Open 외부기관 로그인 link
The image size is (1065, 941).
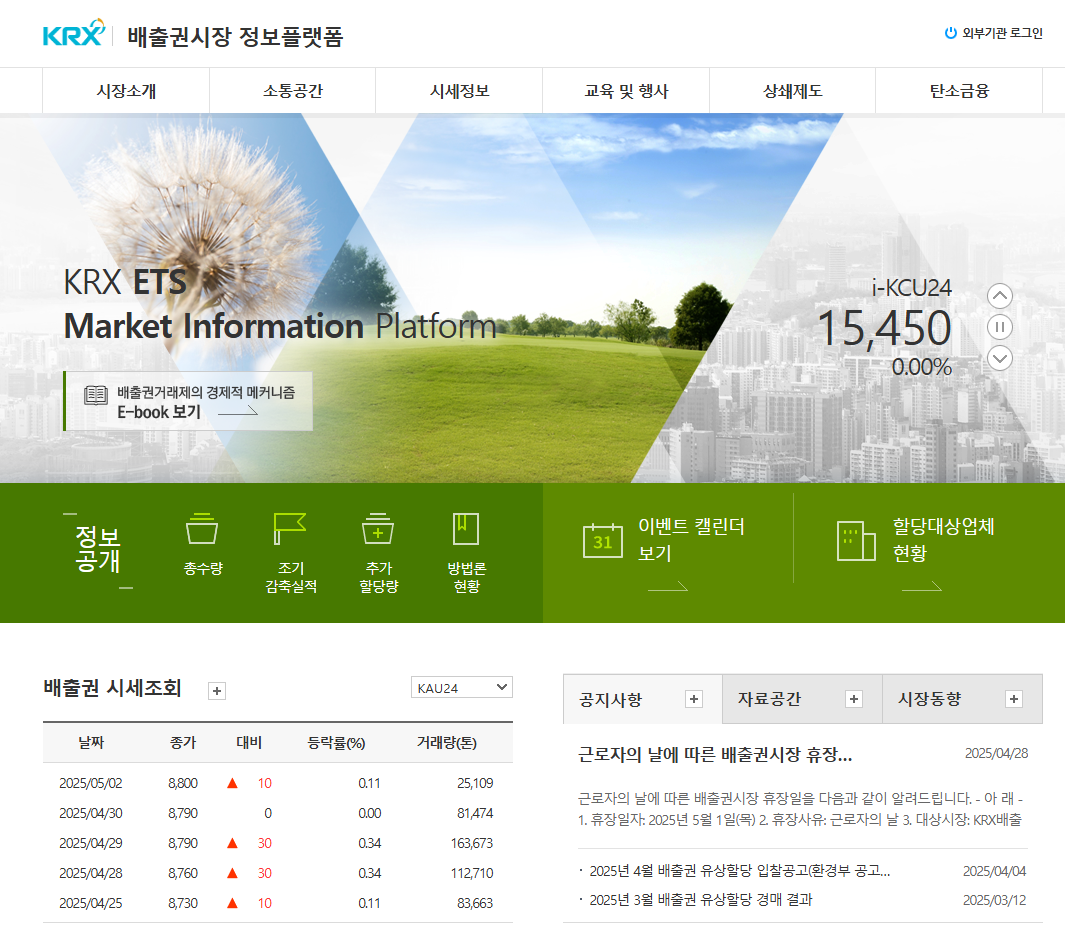tap(1002, 33)
